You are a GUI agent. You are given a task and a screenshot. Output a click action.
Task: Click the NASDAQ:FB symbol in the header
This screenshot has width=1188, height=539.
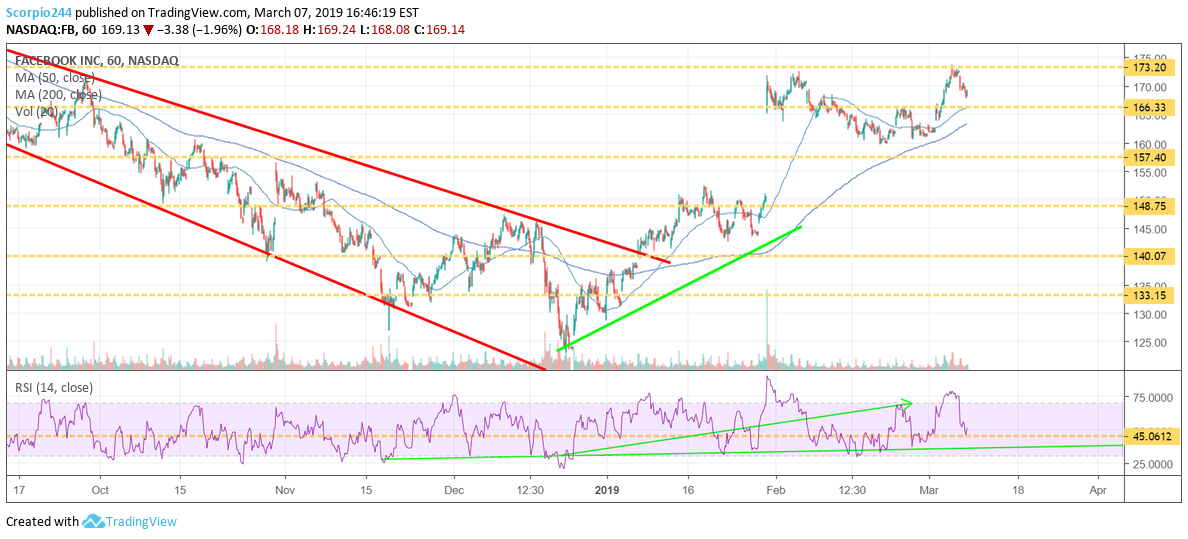38,30
